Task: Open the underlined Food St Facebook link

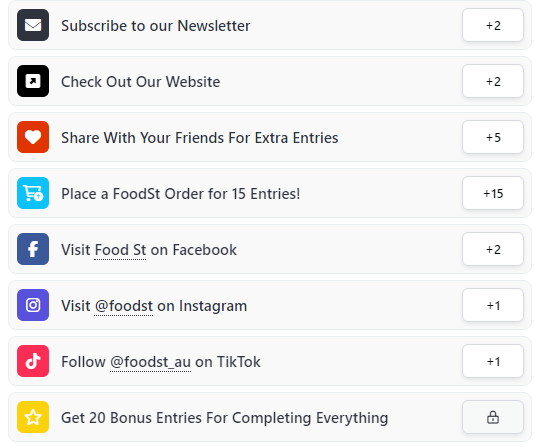Action: click(x=120, y=250)
